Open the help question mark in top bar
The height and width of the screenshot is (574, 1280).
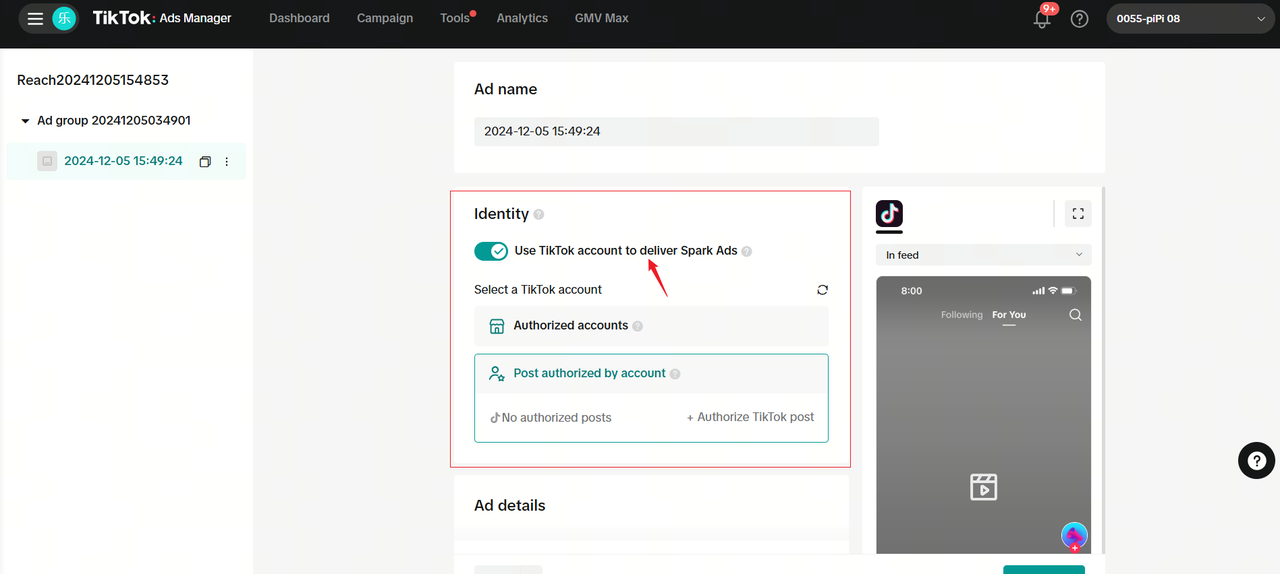pyautogui.click(x=1079, y=19)
